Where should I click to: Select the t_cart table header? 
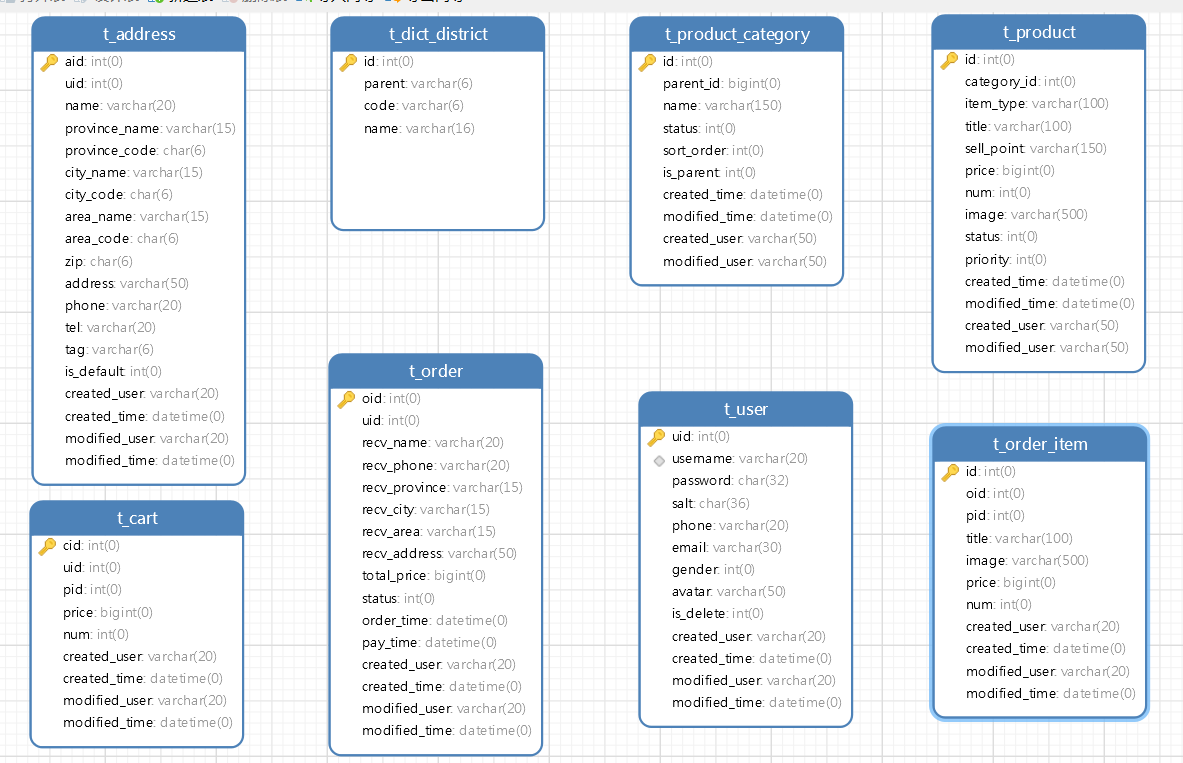coord(137,518)
